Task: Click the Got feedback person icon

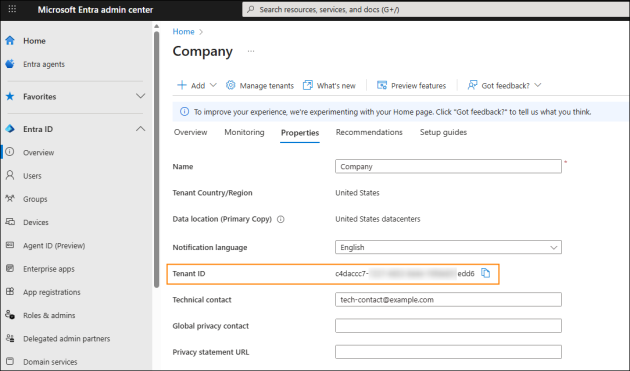Action: [x=472, y=85]
